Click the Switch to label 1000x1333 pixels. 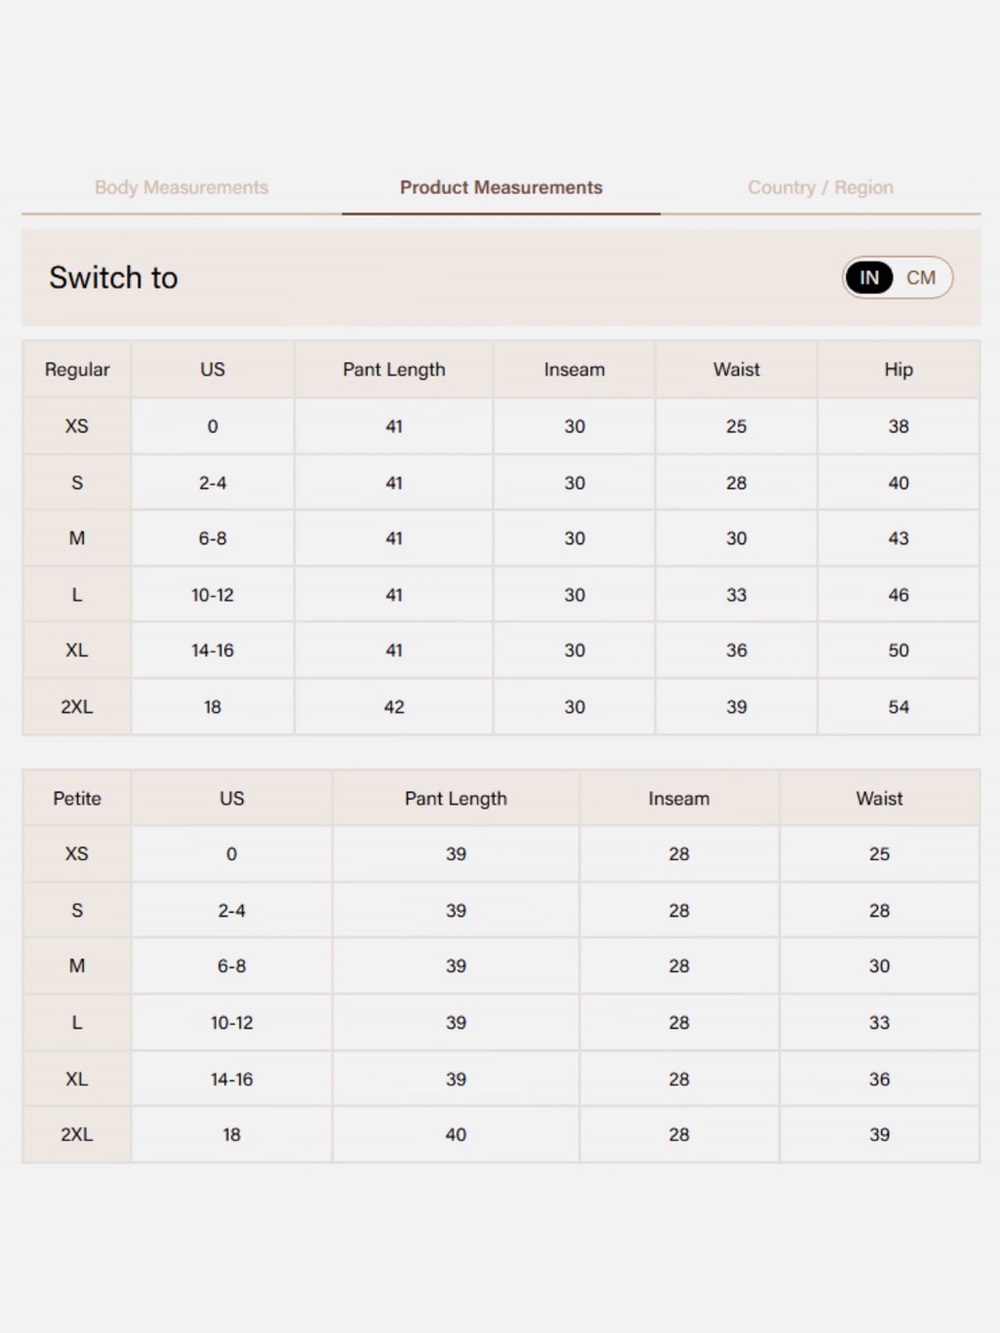pyautogui.click(x=113, y=278)
